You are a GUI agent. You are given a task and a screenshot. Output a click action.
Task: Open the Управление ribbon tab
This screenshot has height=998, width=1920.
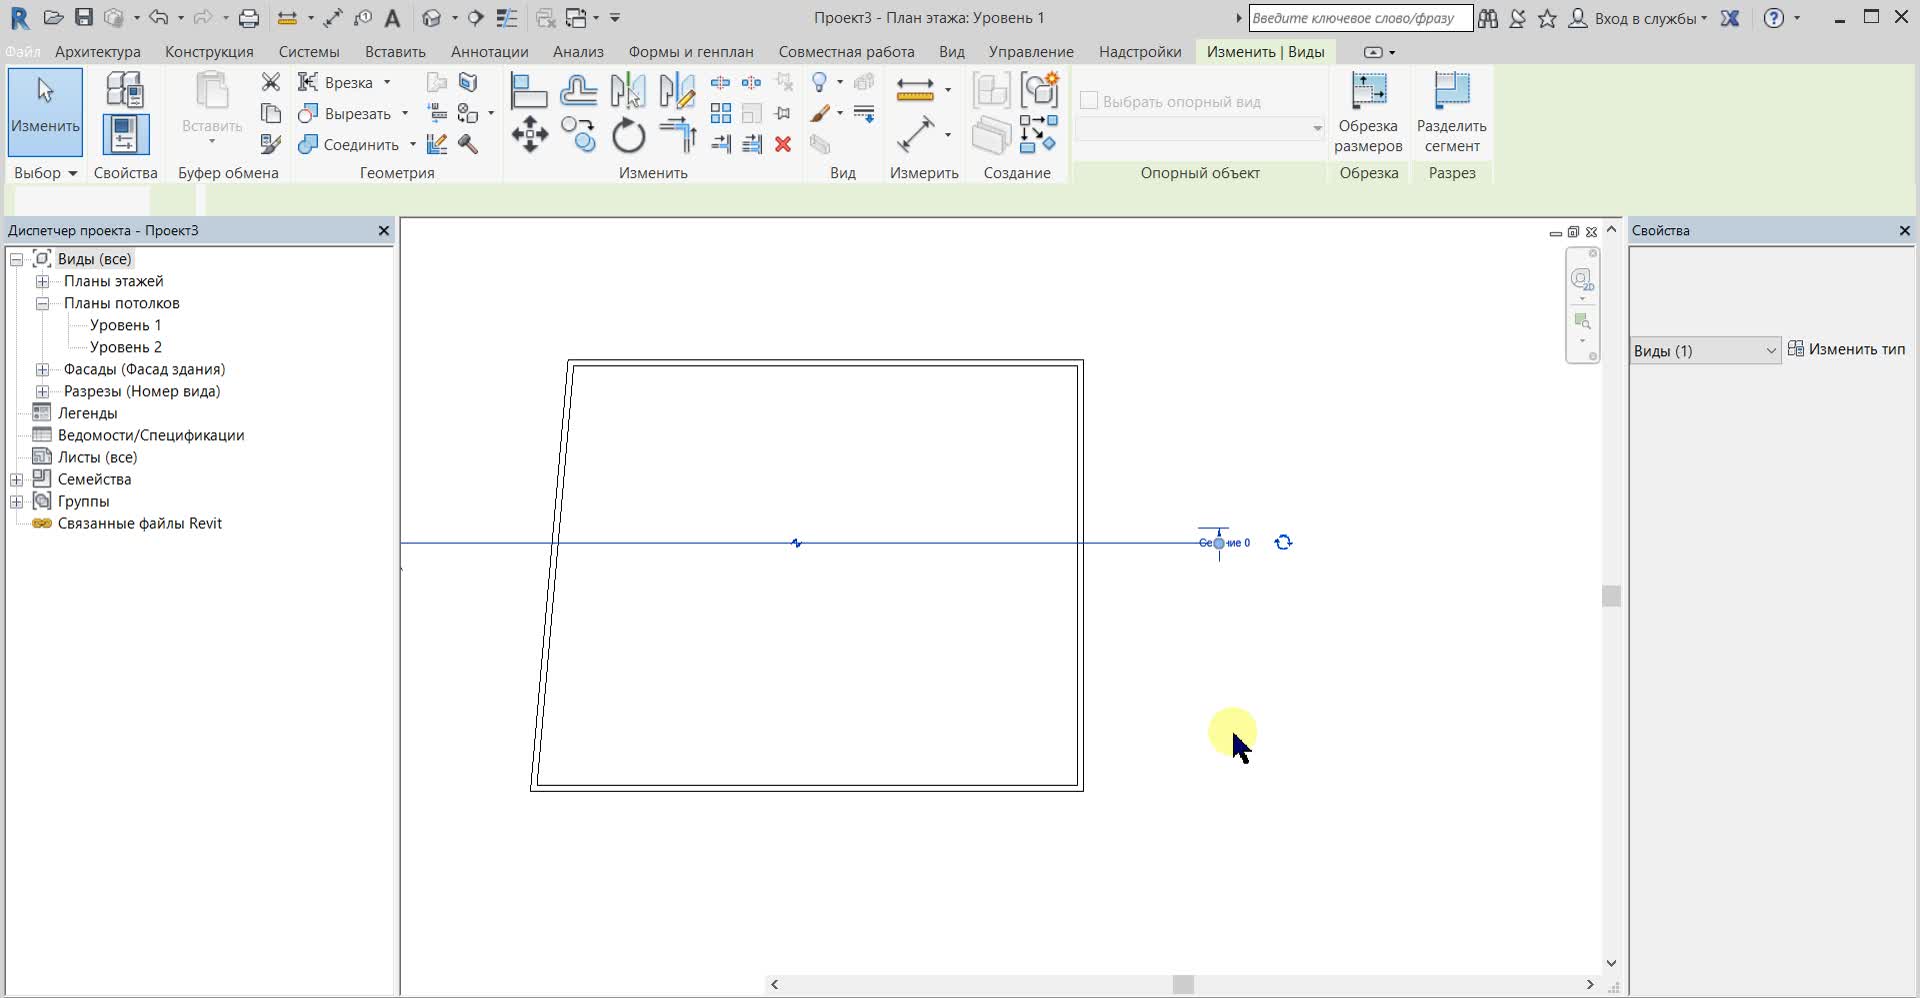[x=1031, y=51]
